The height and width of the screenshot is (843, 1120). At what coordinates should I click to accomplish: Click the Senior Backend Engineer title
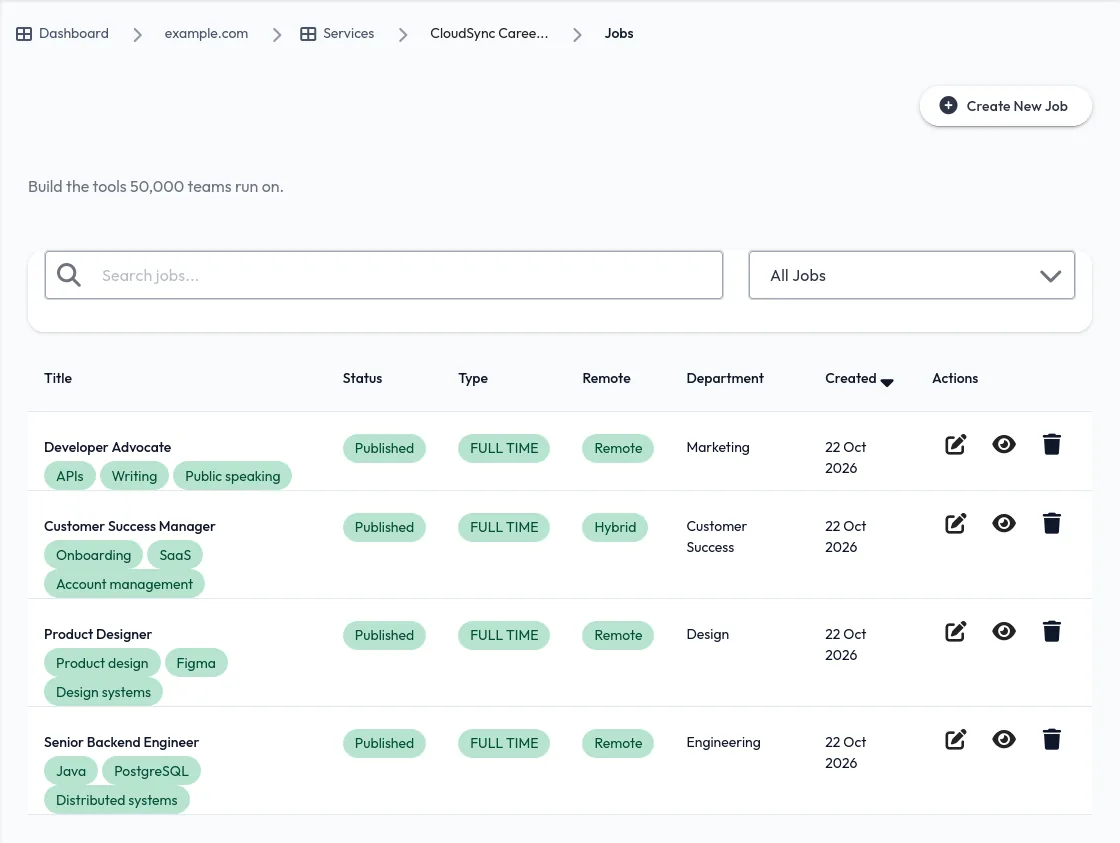(121, 742)
